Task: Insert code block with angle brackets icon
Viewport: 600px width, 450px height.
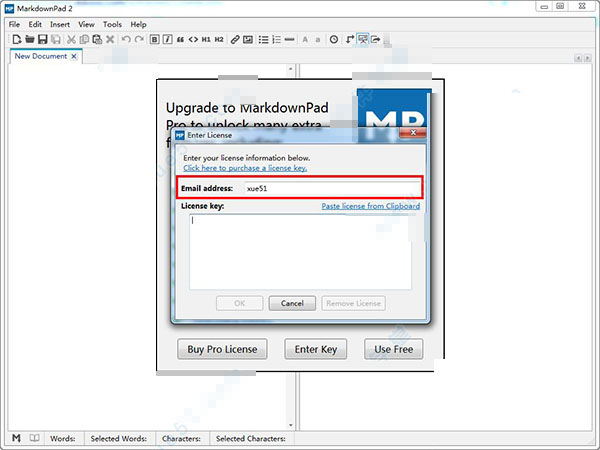Action: click(x=193, y=39)
